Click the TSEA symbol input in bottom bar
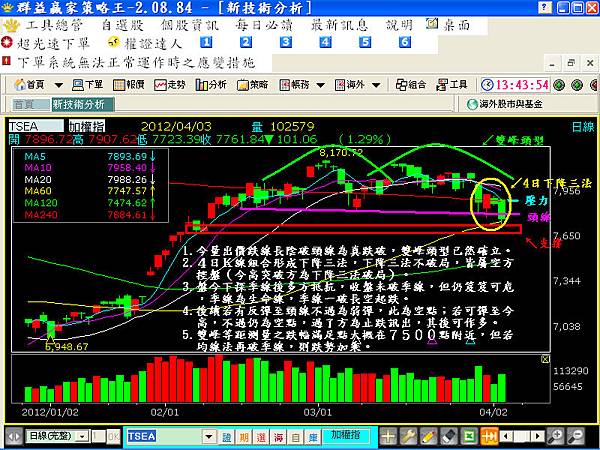 point(163,436)
